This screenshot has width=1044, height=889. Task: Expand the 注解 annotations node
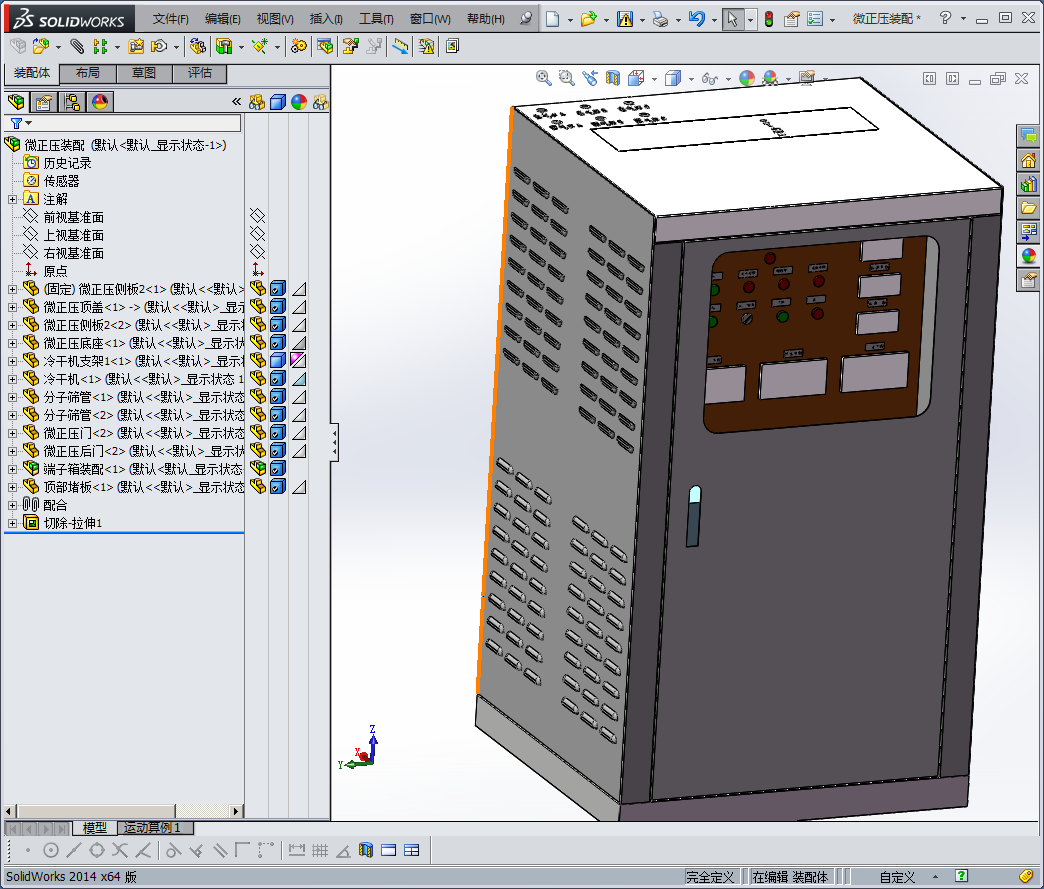(12, 199)
